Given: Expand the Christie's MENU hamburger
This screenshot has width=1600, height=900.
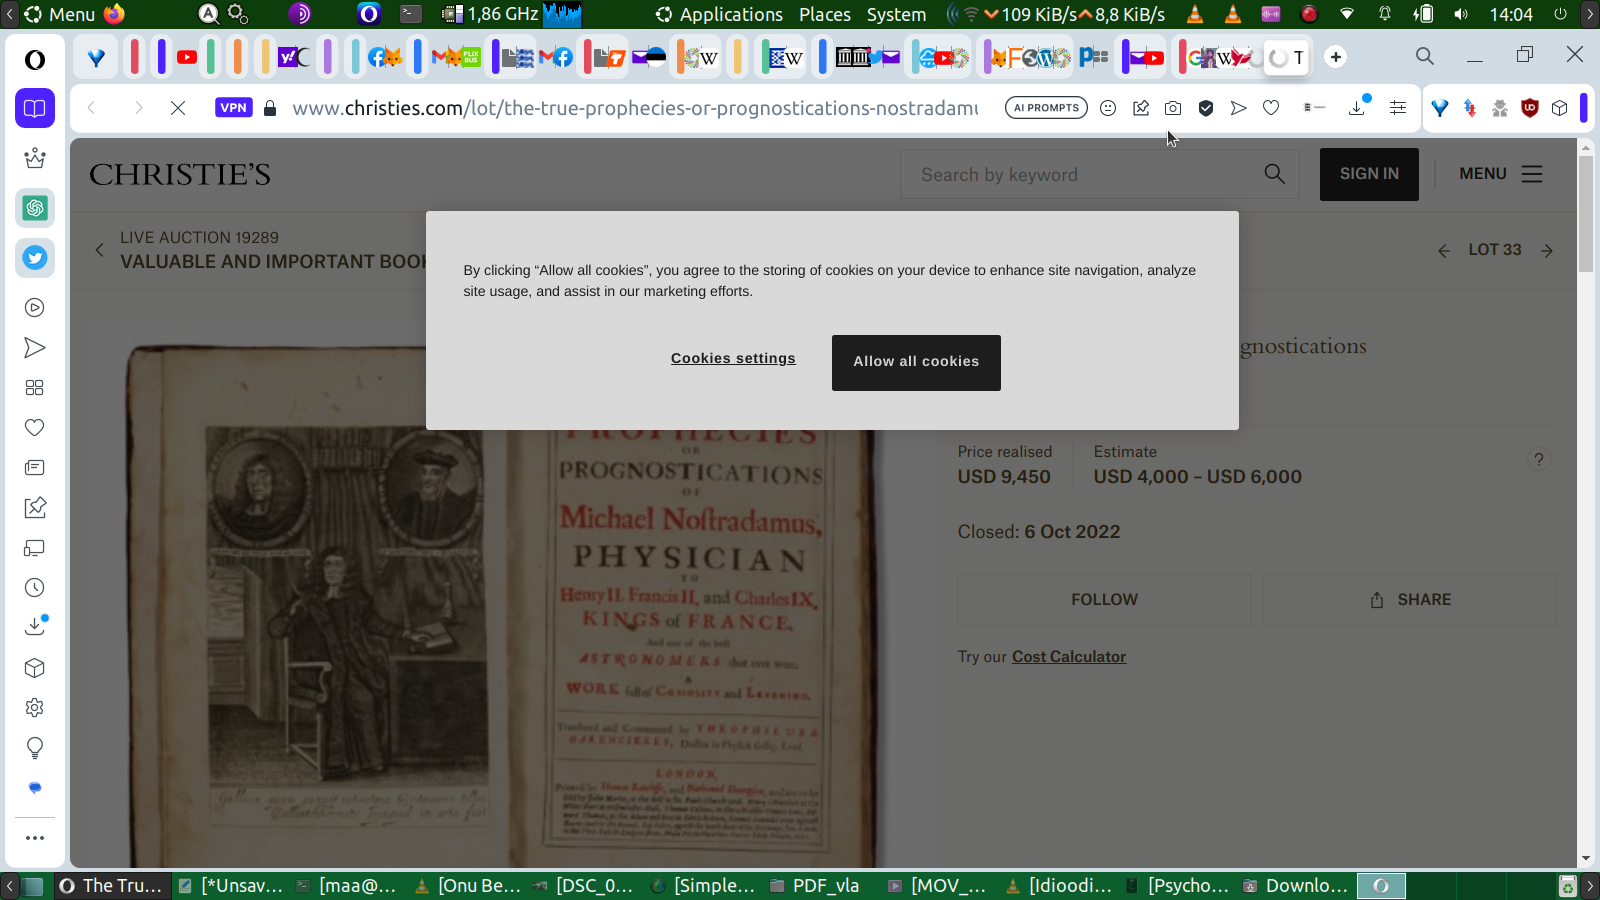Looking at the screenshot, I should pos(1501,174).
